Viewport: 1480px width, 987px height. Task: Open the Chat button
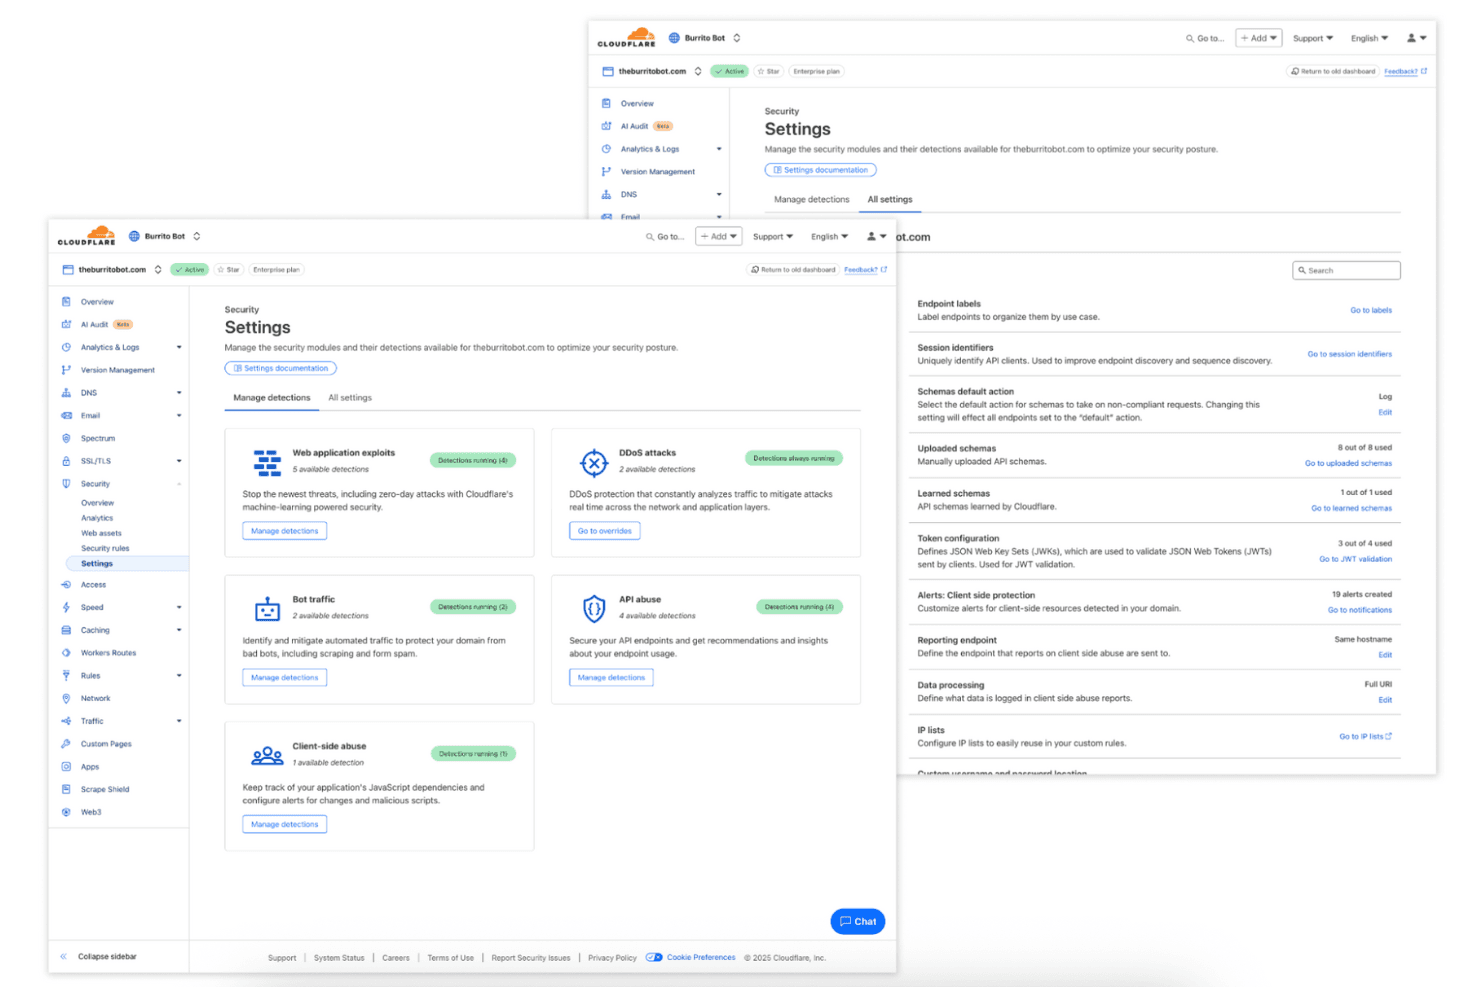(858, 921)
